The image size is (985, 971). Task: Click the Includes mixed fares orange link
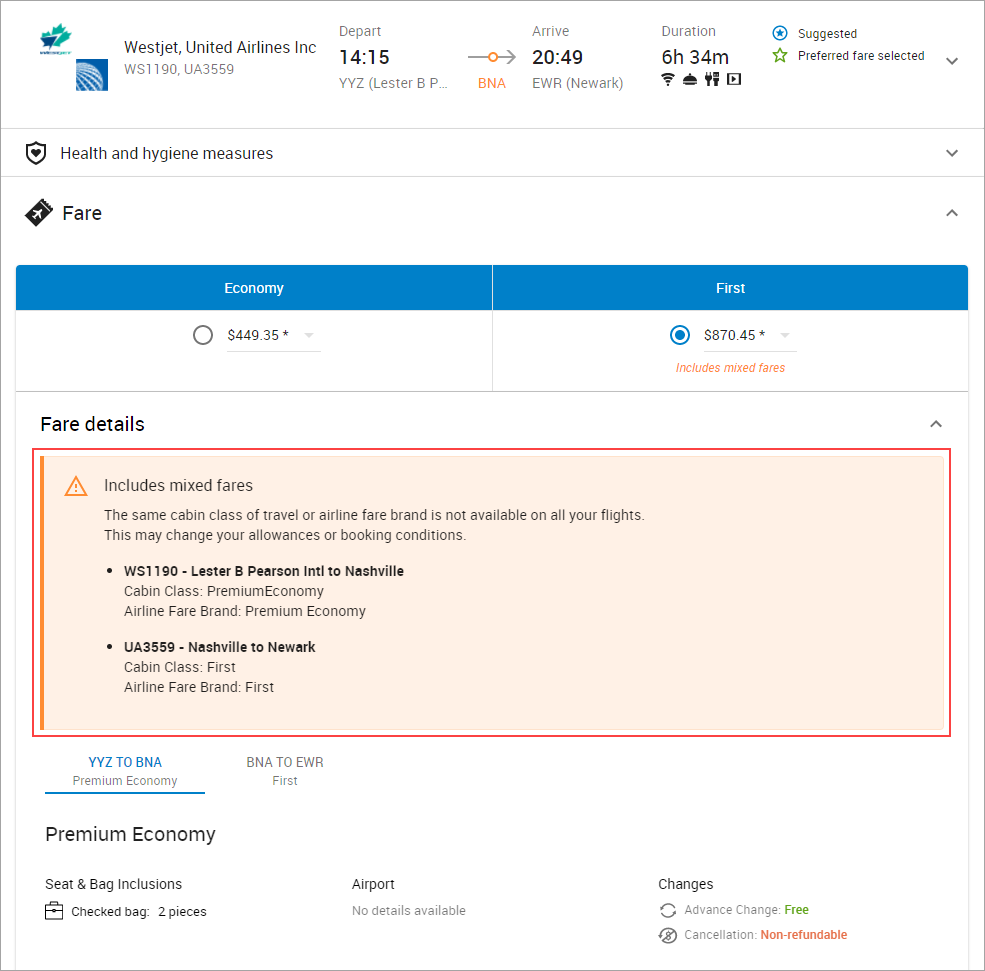click(731, 368)
